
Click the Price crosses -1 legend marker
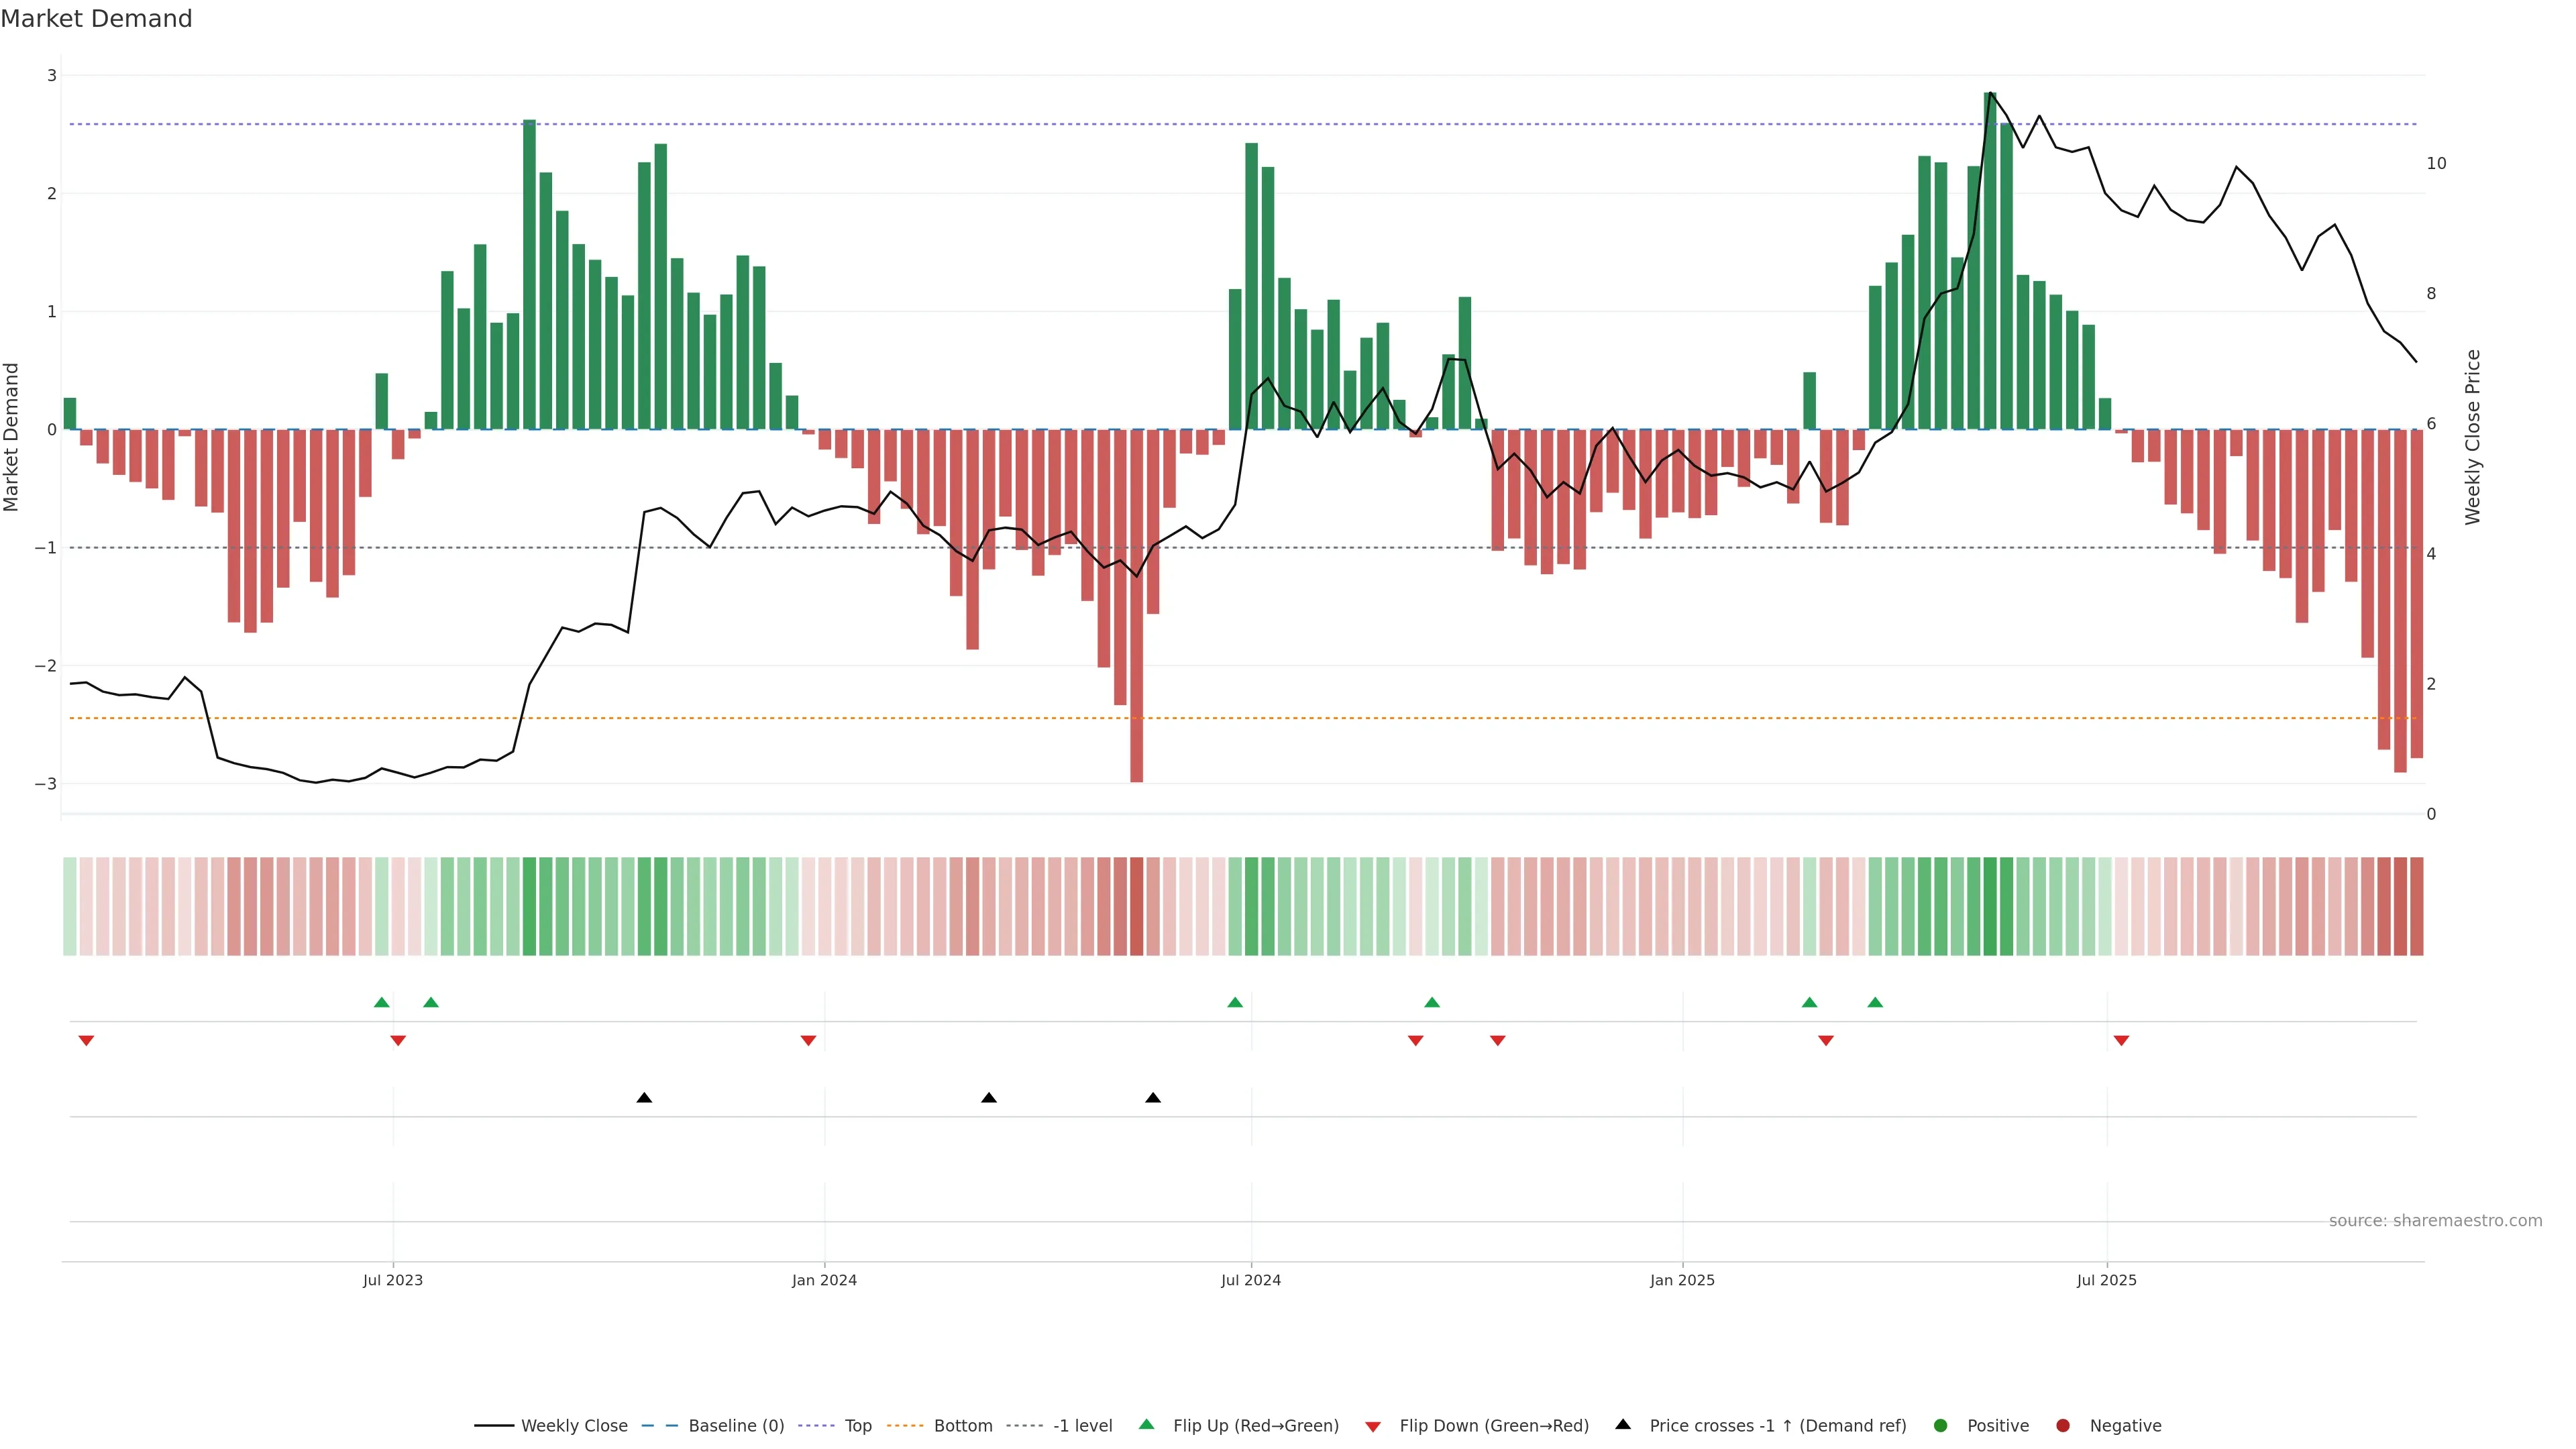1623,1424
